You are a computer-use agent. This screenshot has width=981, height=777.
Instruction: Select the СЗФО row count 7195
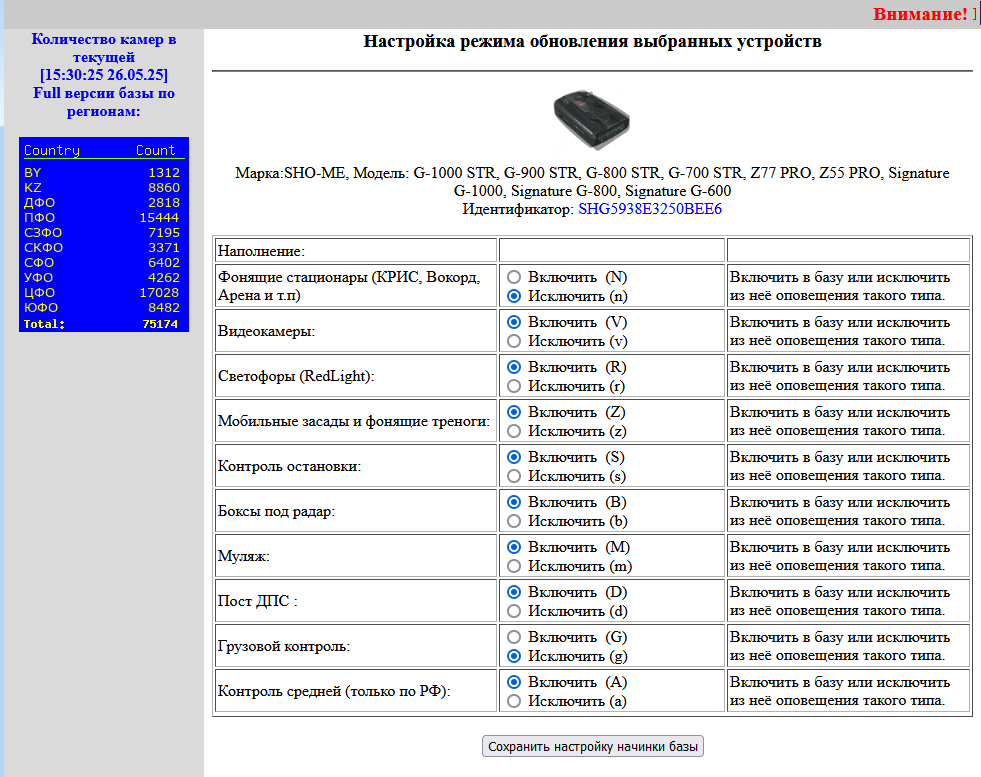[164, 233]
